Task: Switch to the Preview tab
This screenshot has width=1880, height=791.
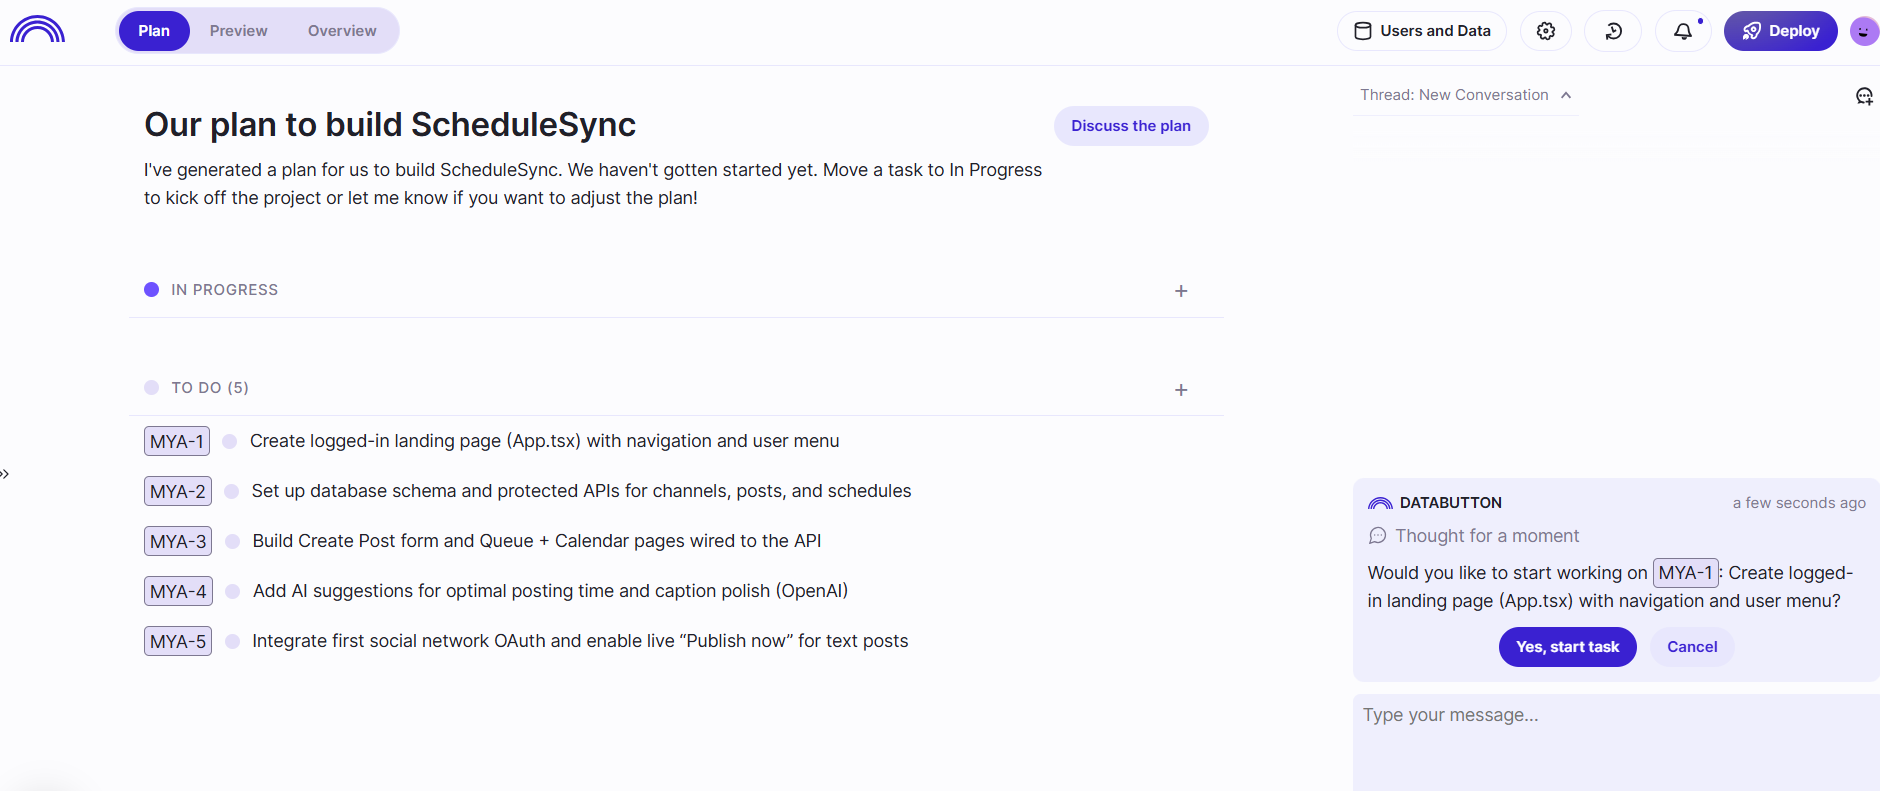Action: click(x=239, y=31)
